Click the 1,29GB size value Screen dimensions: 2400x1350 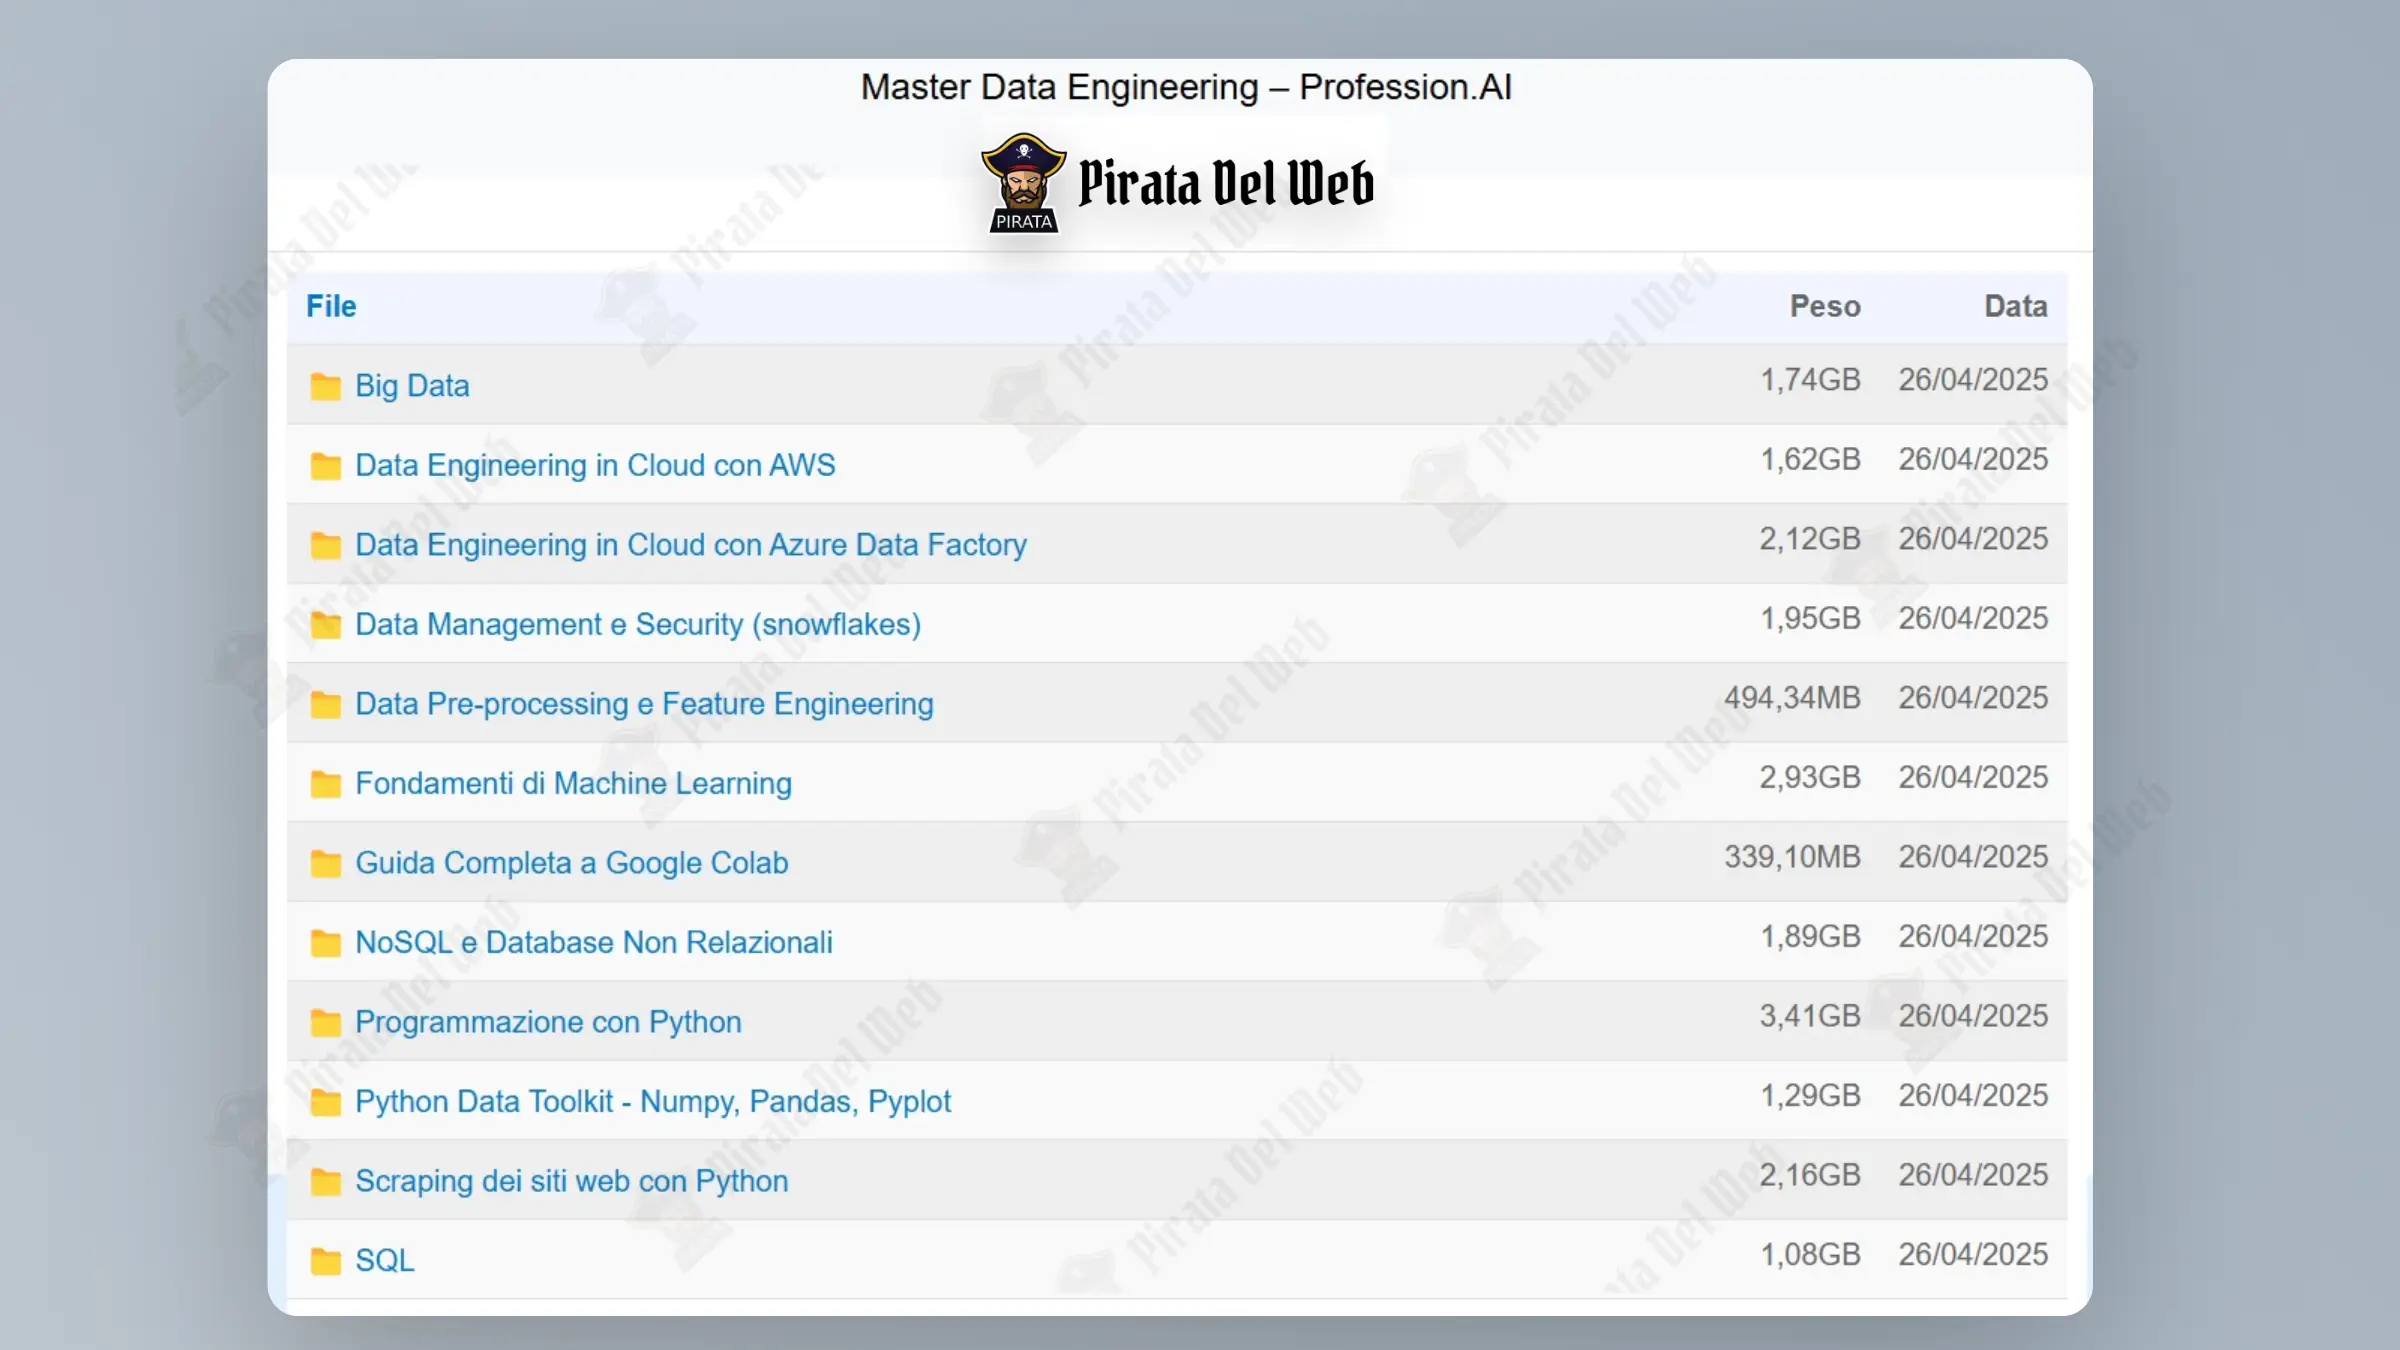1810,1095
